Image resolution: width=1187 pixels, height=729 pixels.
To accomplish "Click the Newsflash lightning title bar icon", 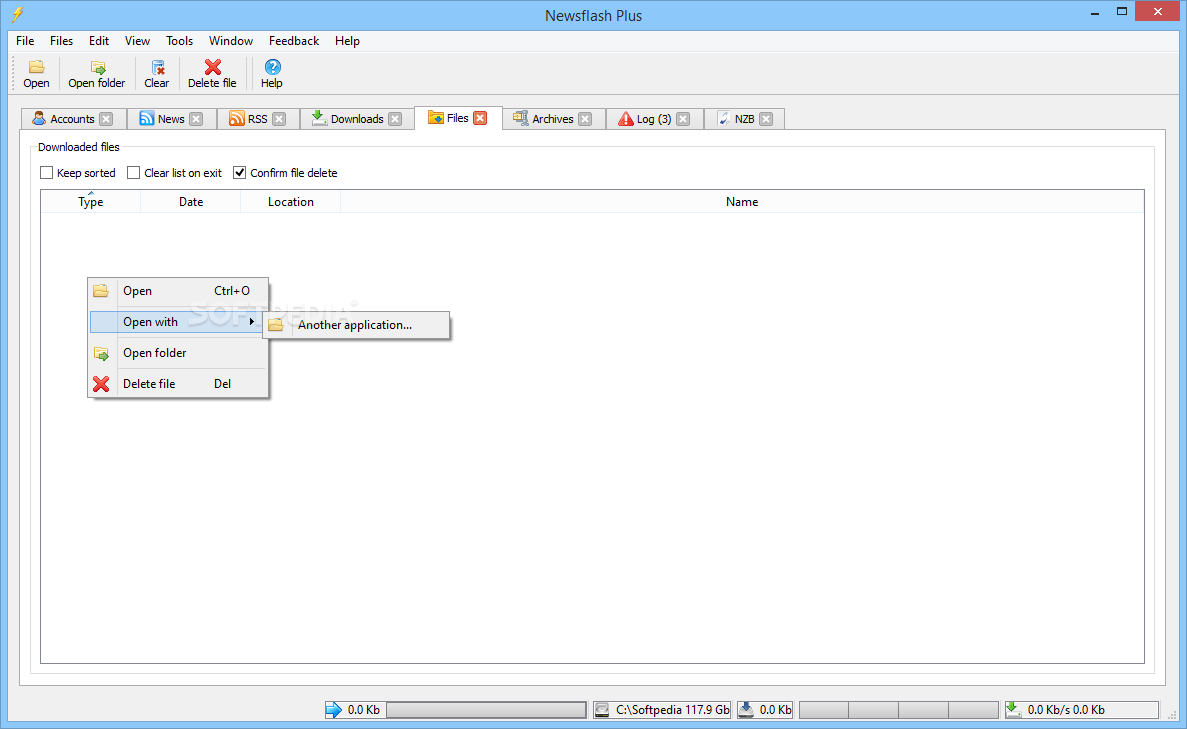I will (17, 14).
